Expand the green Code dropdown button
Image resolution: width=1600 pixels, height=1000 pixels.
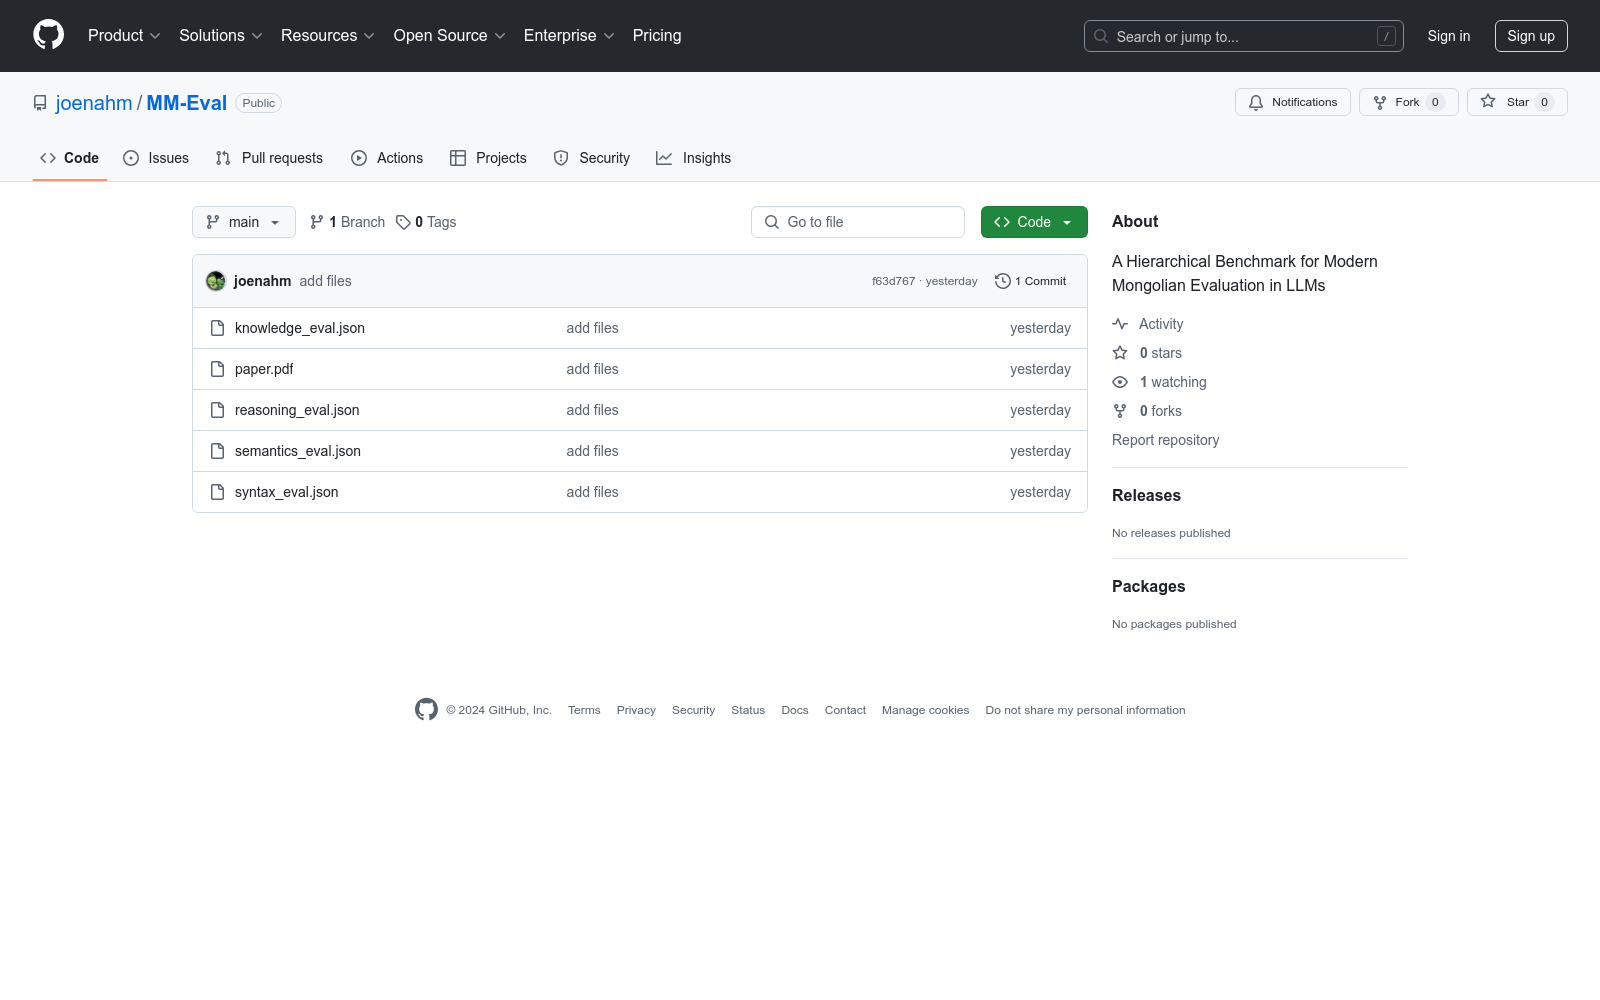[1034, 222]
